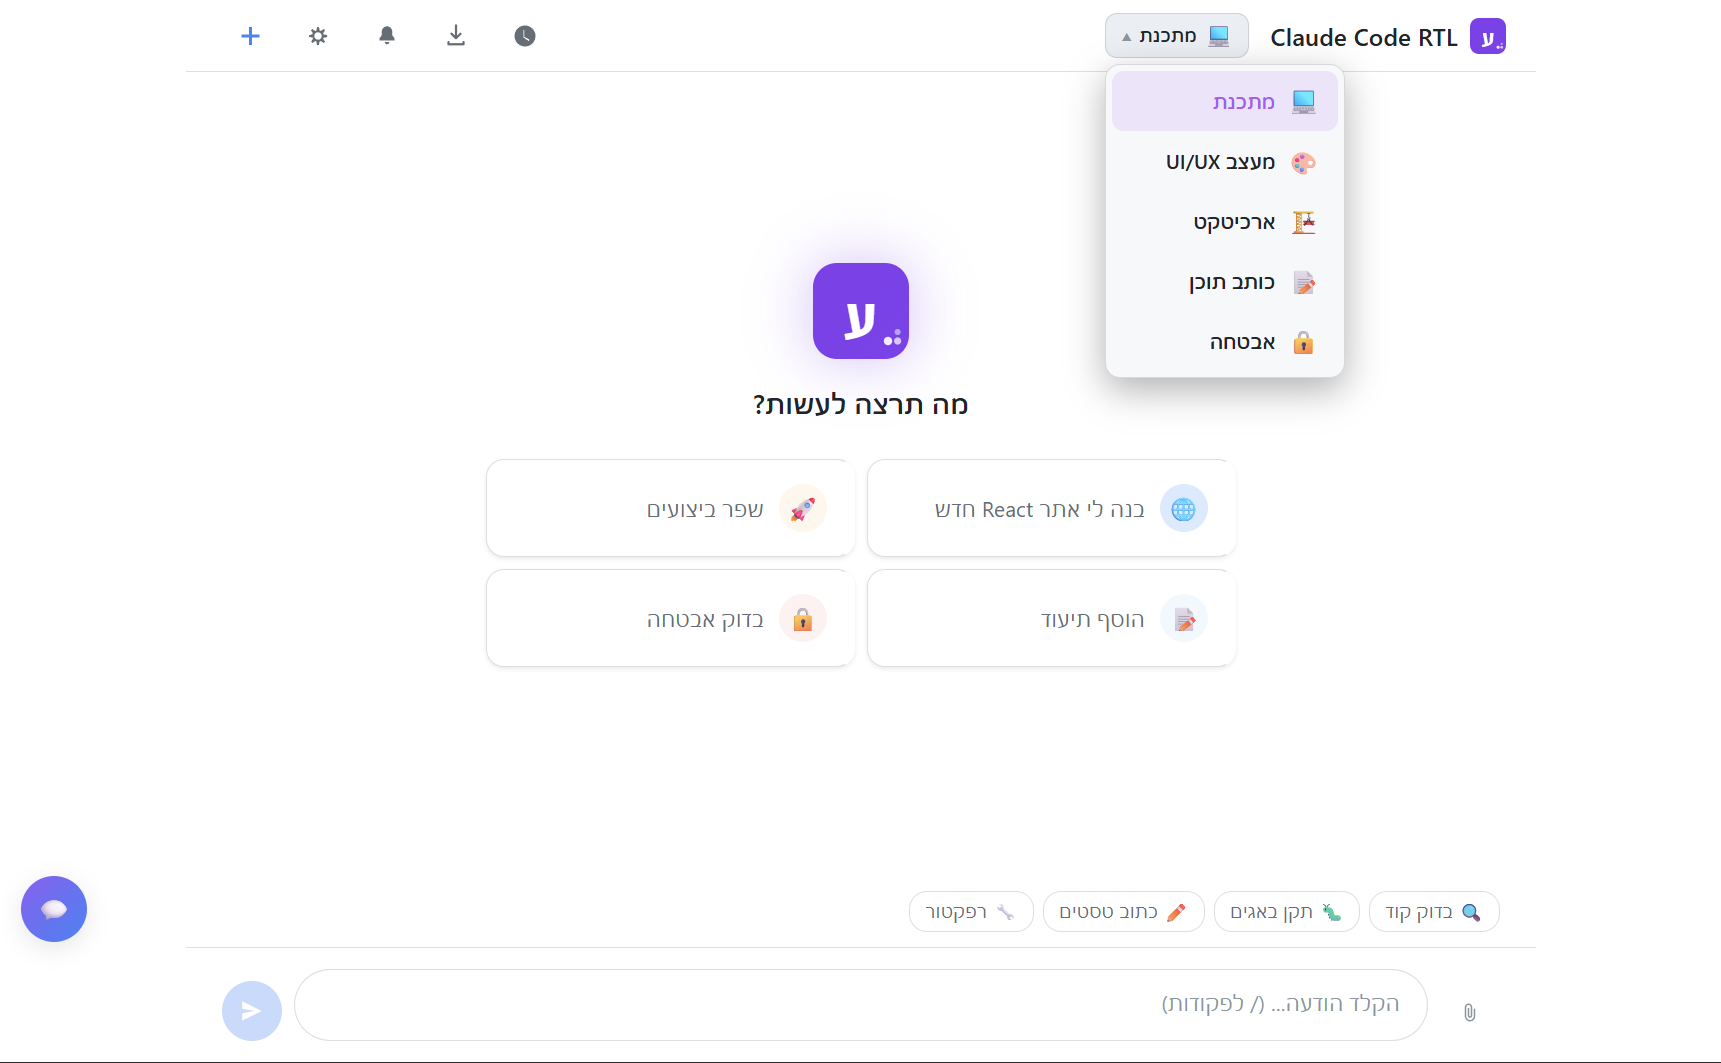Click memo icon on הוסף תיעוד card

(1184, 619)
